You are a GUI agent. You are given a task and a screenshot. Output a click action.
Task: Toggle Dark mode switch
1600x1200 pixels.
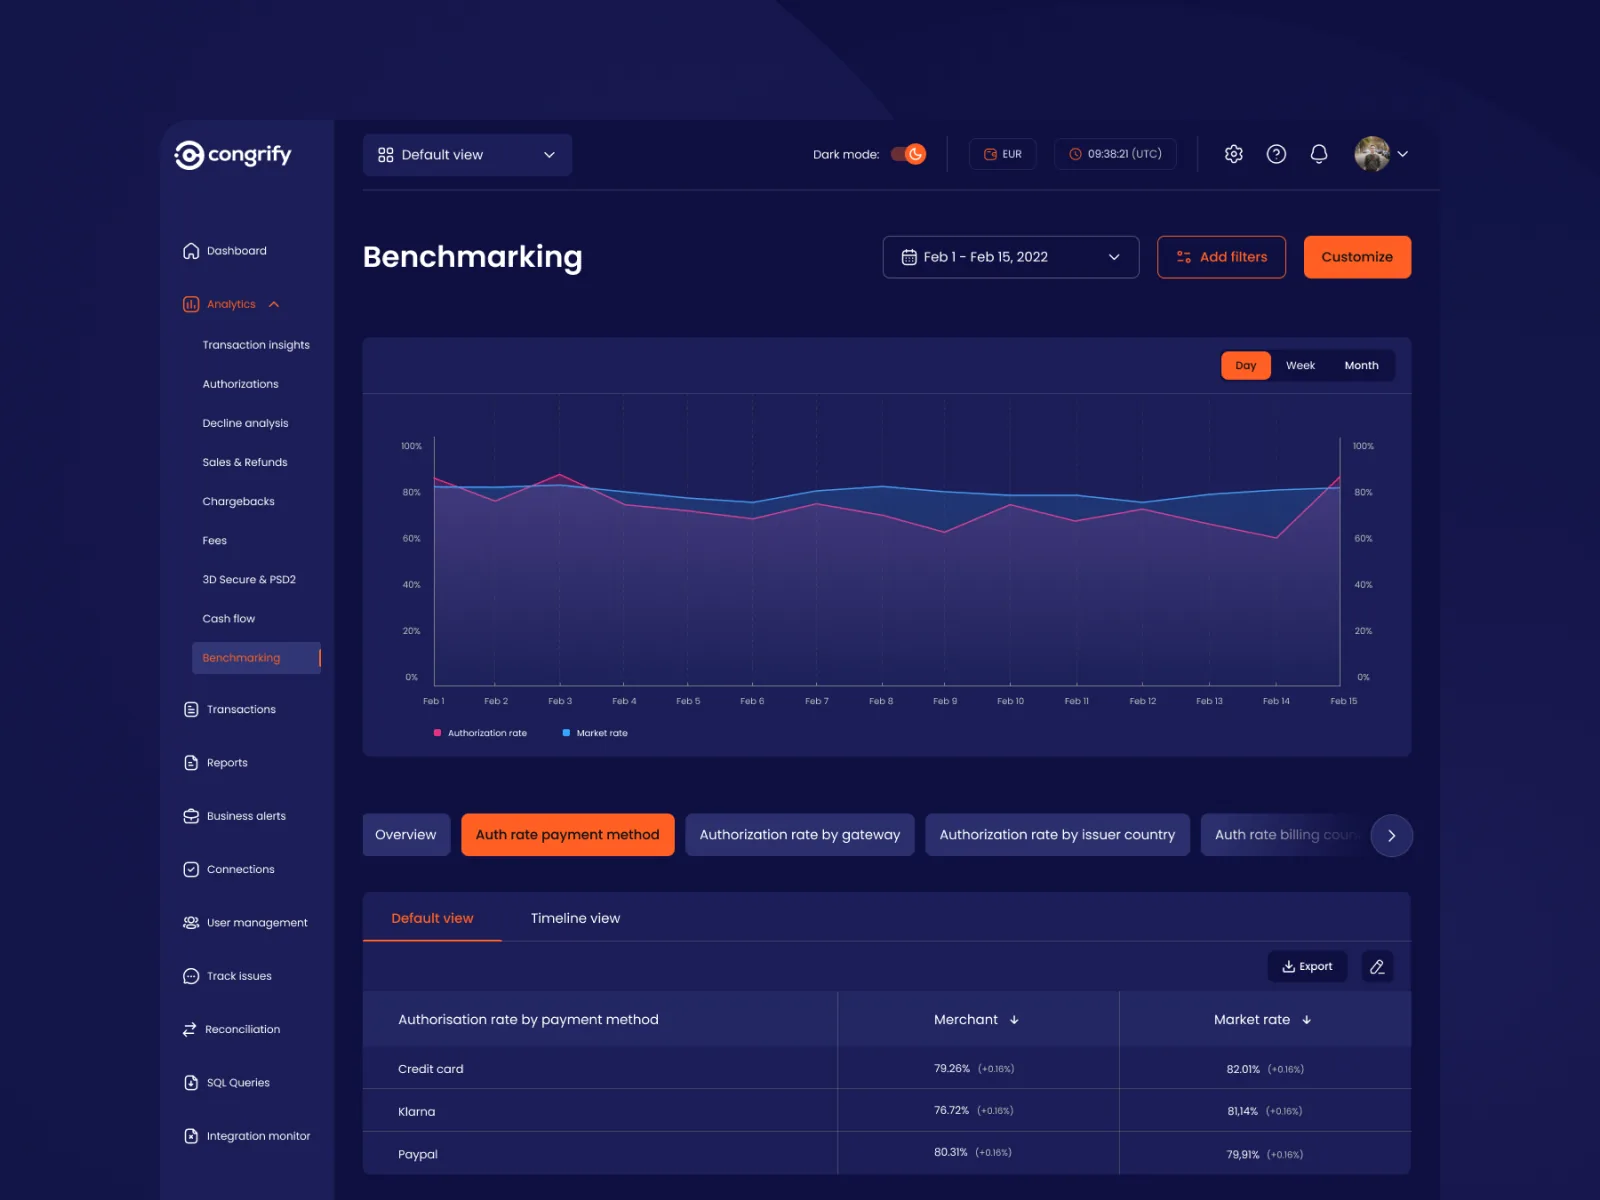click(909, 154)
